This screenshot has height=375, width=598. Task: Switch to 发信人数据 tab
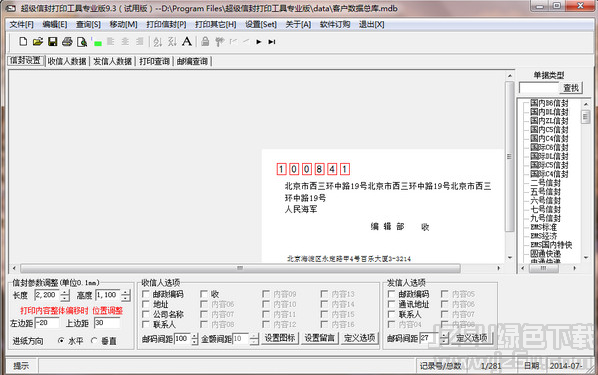tap(113, 61)
